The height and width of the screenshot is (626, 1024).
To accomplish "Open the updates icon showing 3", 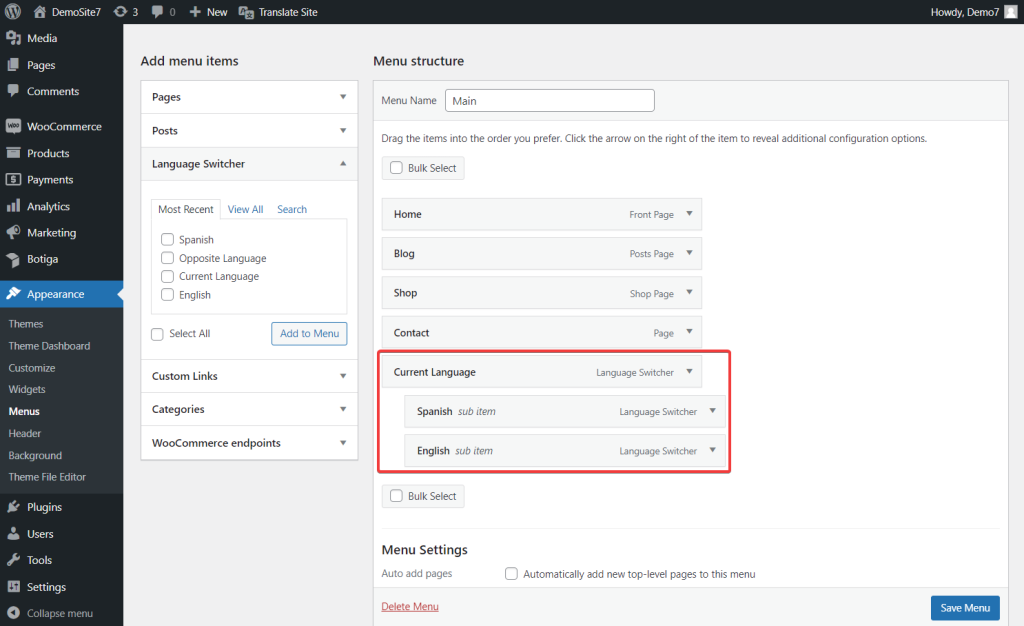I will [x=120, y=12].
